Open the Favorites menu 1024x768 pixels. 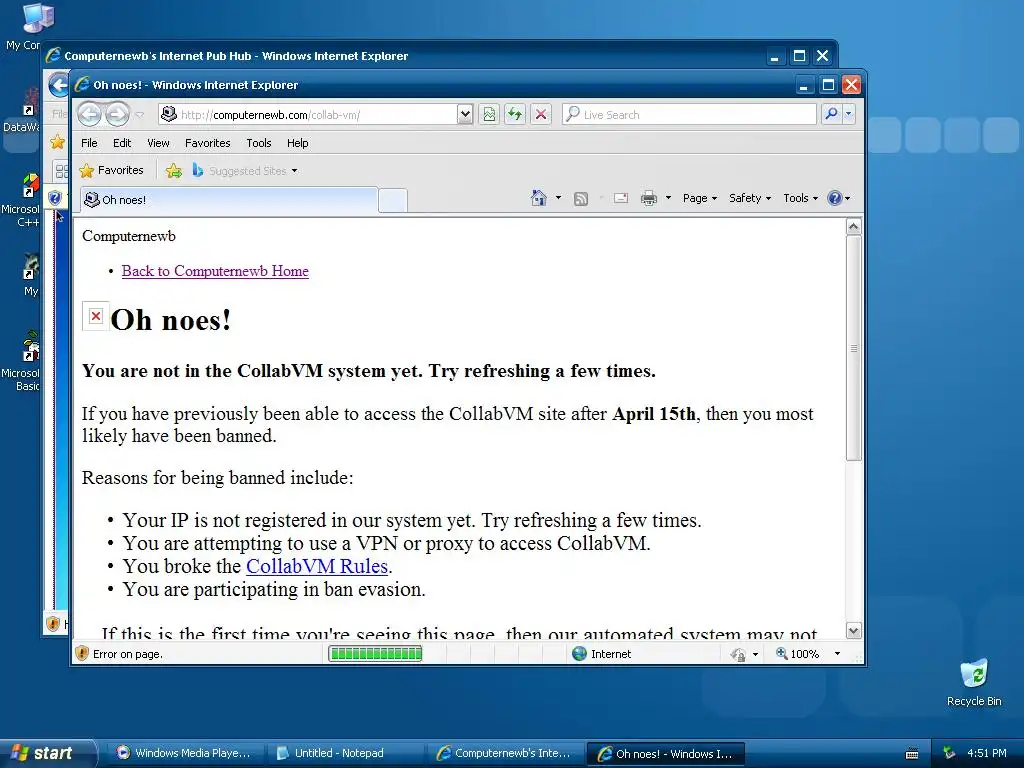pyautogui.click(x=208, y=143)
